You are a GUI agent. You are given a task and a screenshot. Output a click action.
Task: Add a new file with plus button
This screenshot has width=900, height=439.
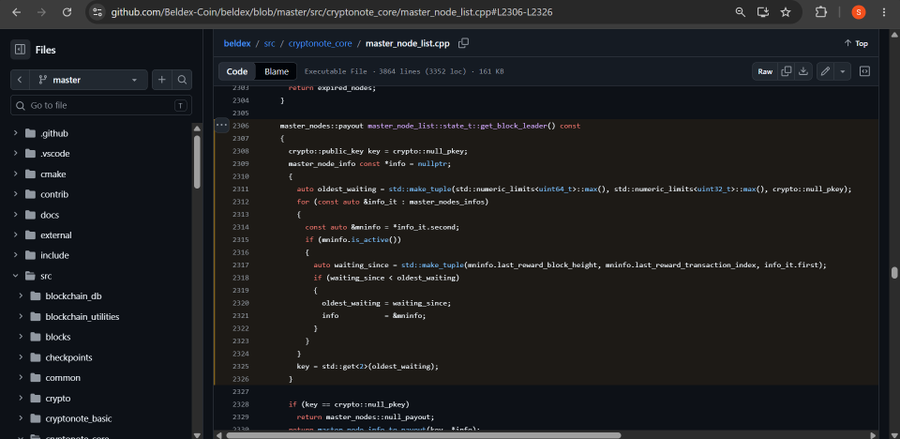coord(162,80)
